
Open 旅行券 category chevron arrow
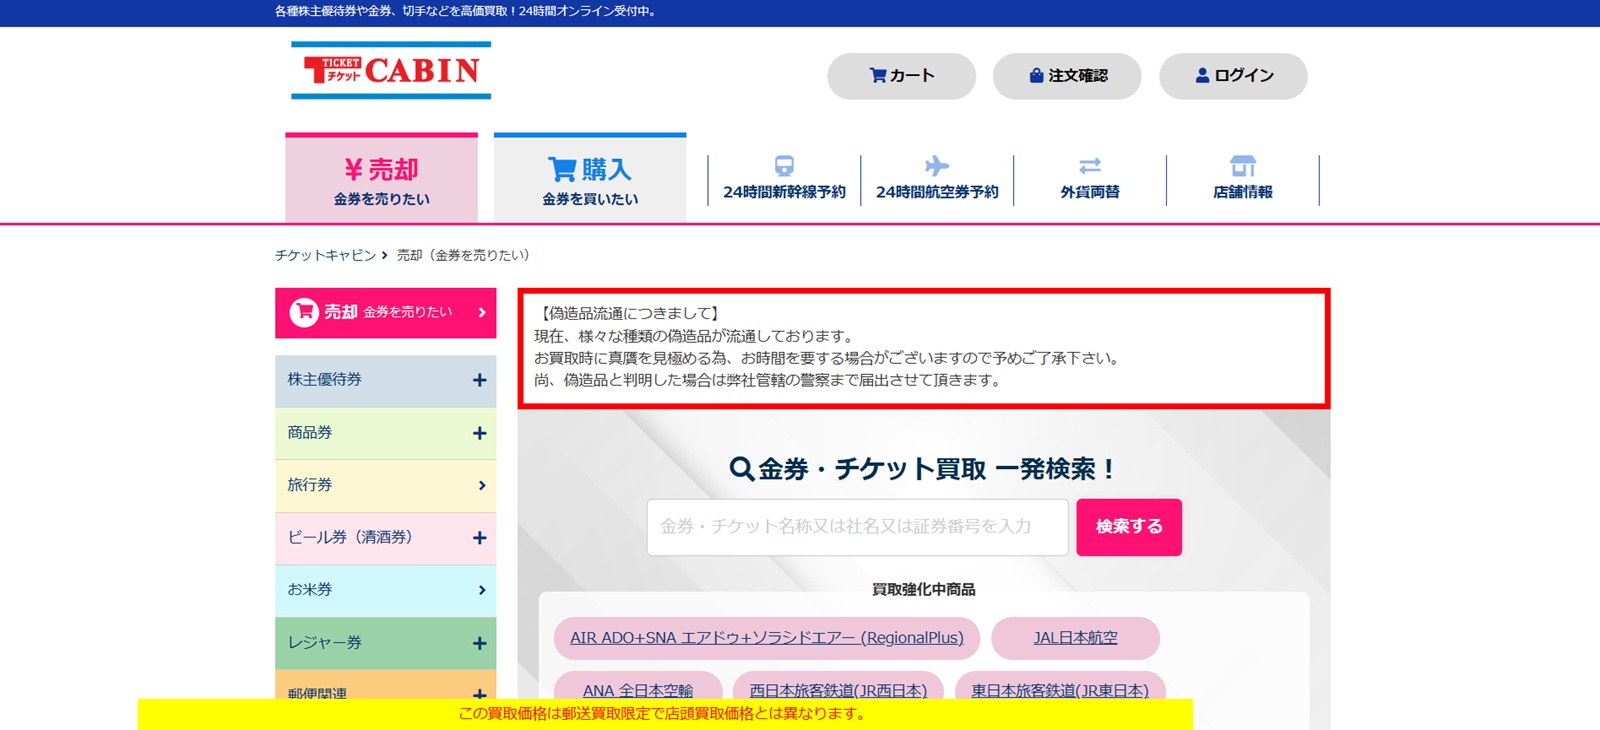click(482, 485)
